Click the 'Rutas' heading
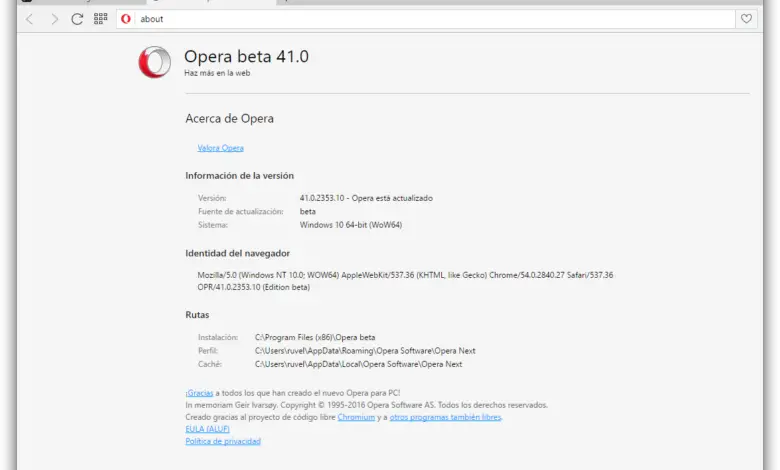 pos(197,315)
